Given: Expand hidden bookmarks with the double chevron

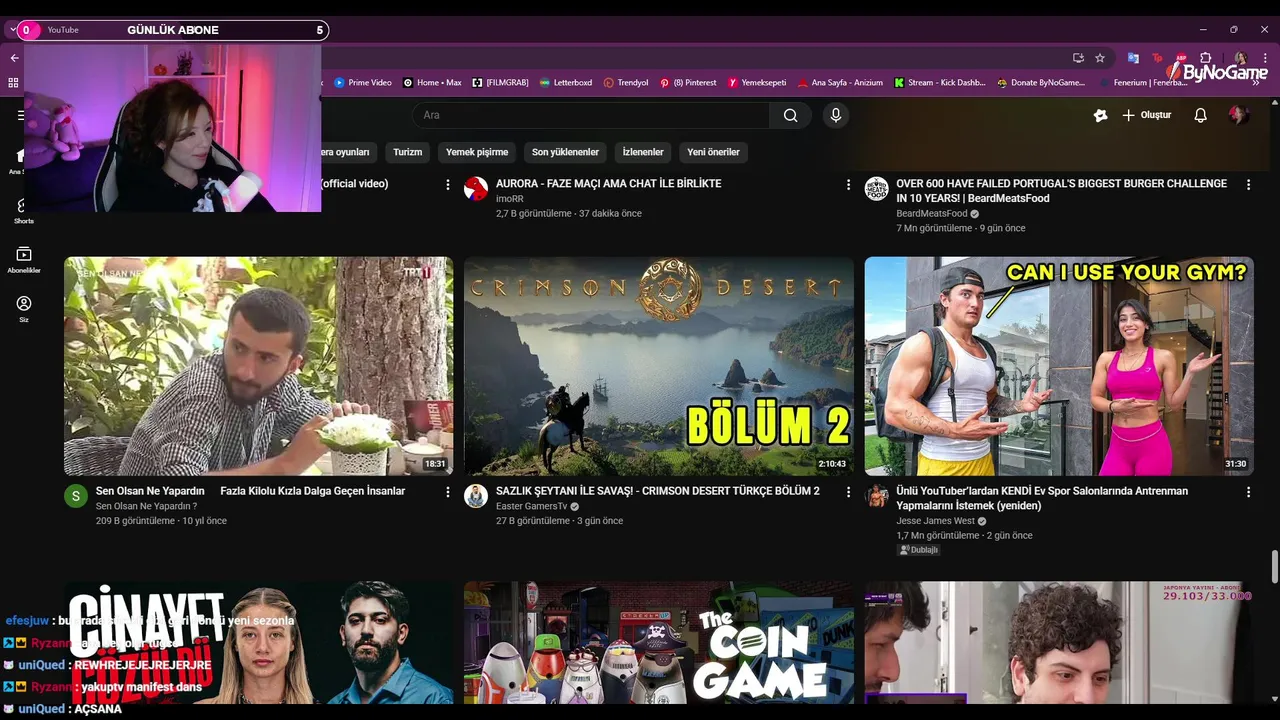Looking at the screenshot, I should (x=1257, y=83).
